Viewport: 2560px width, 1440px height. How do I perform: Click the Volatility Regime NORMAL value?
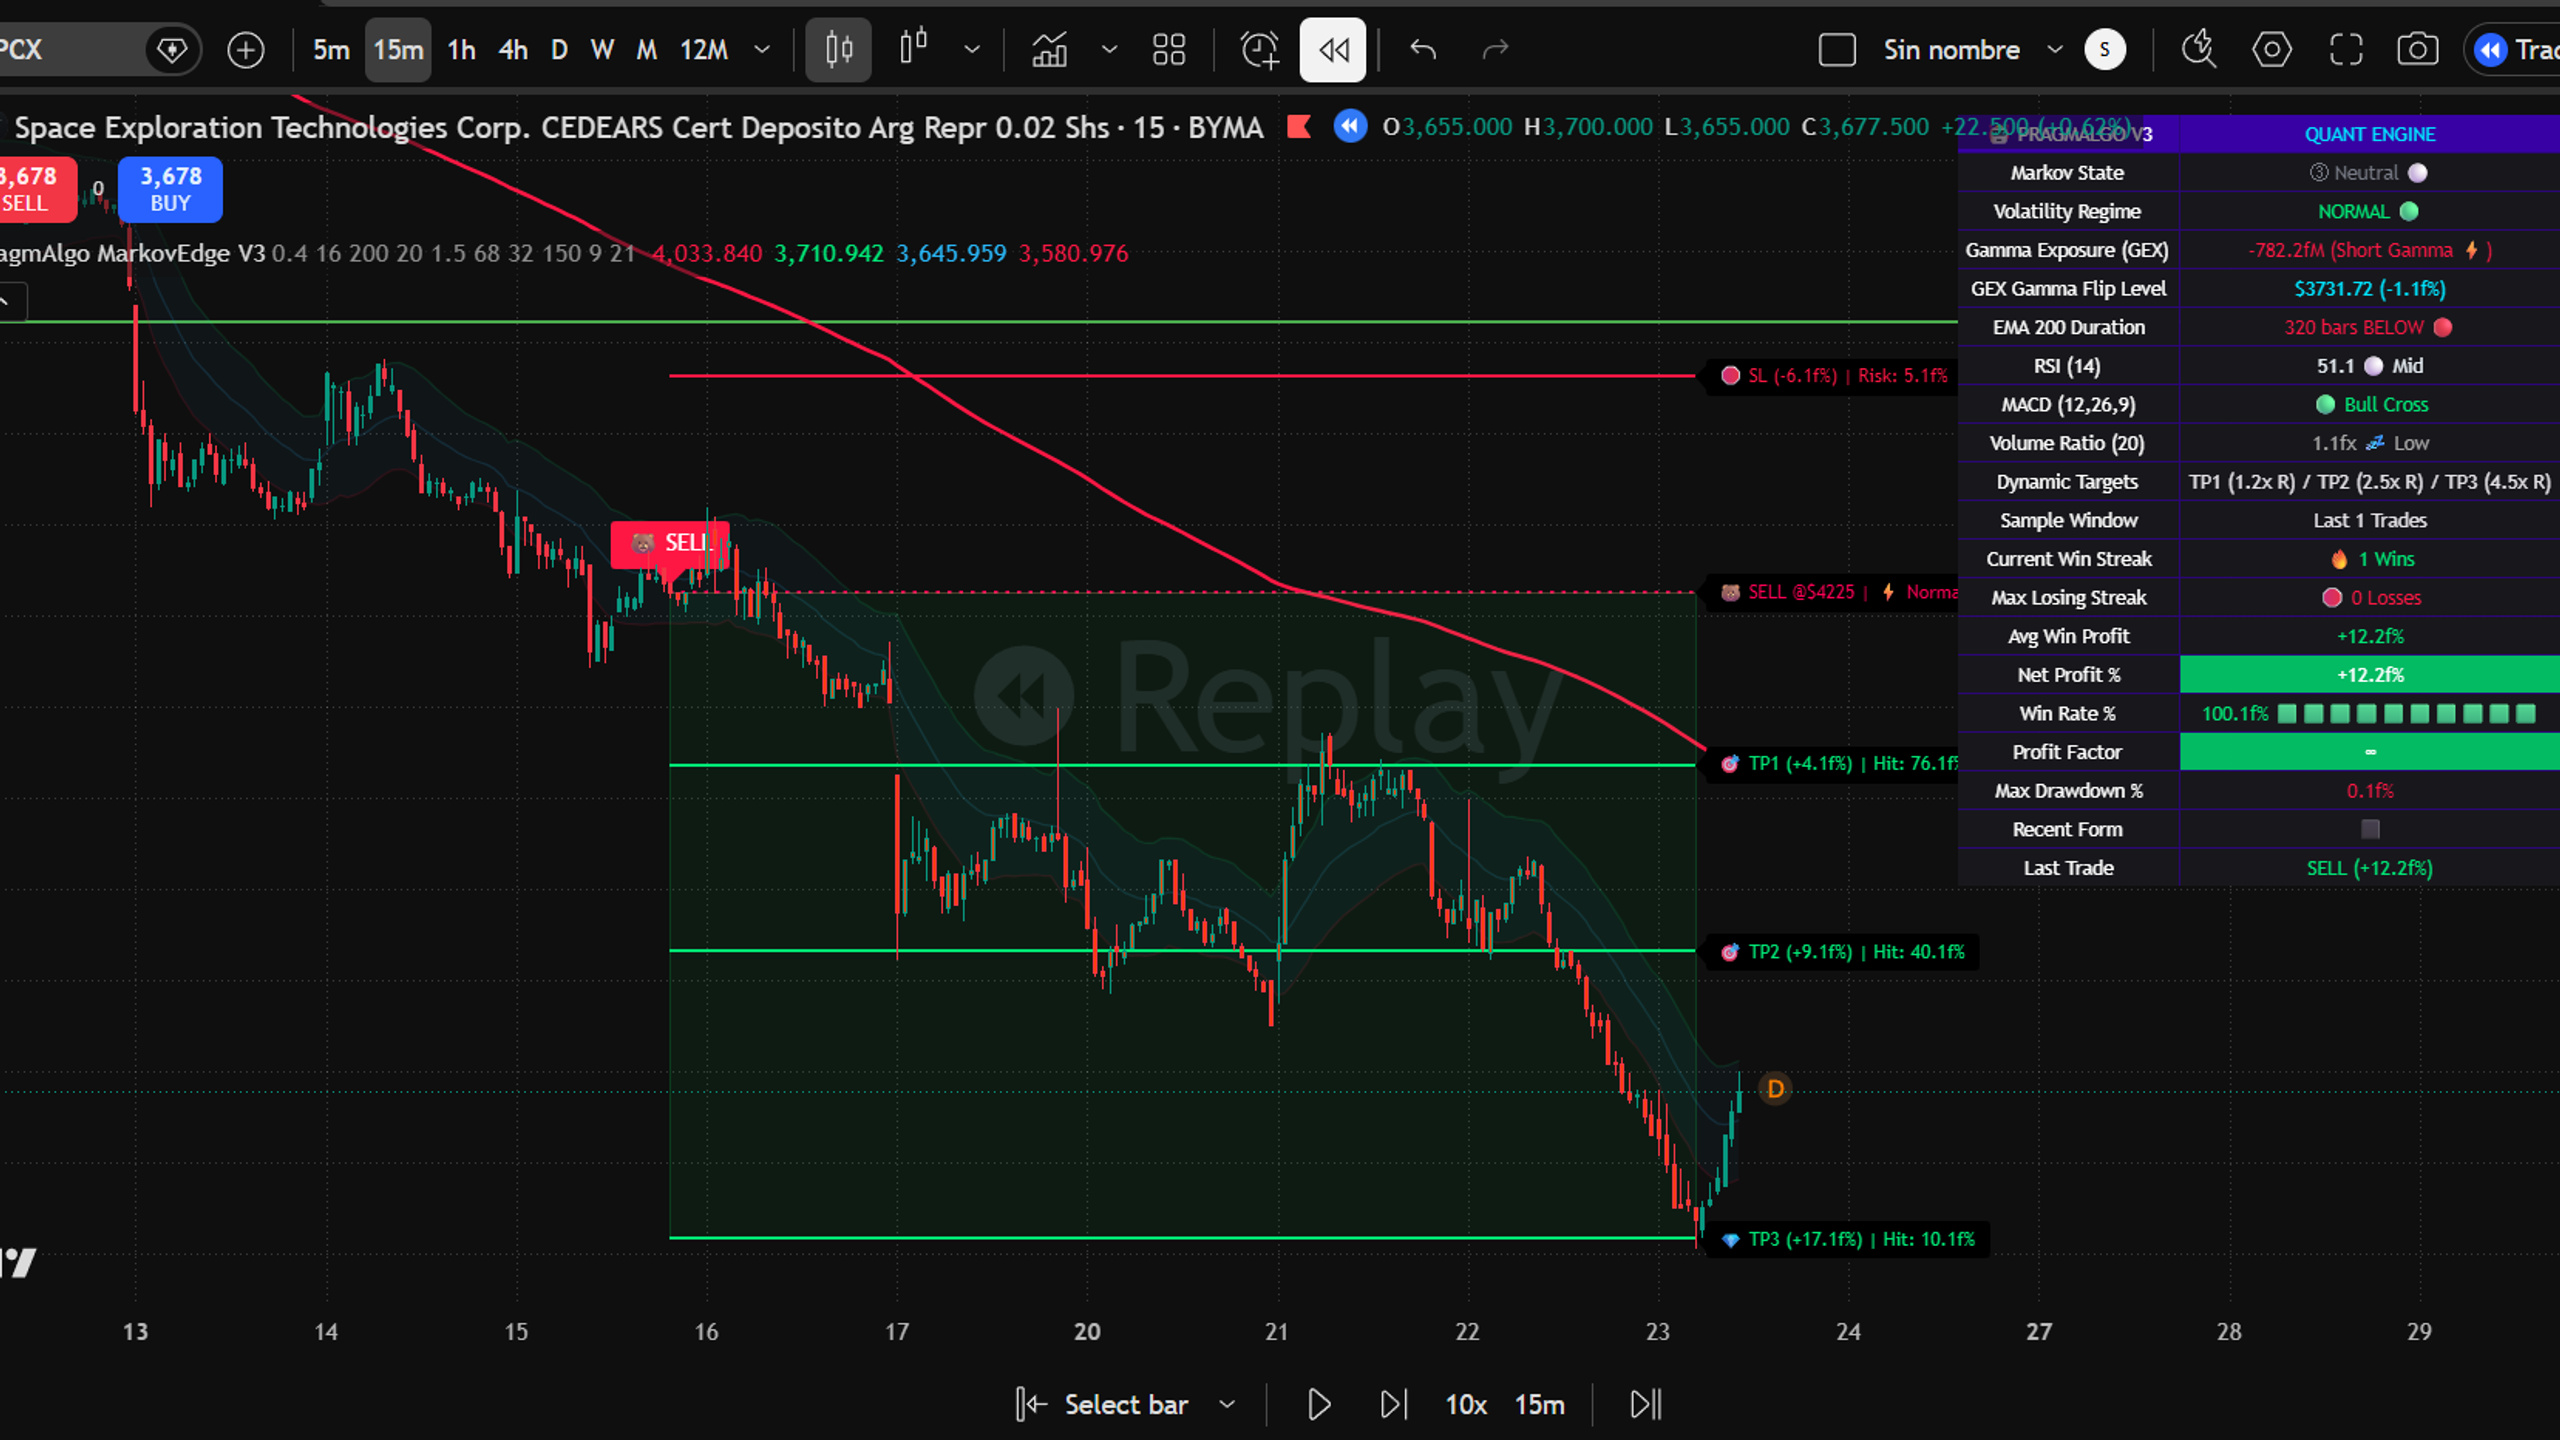pos(2369,212)
